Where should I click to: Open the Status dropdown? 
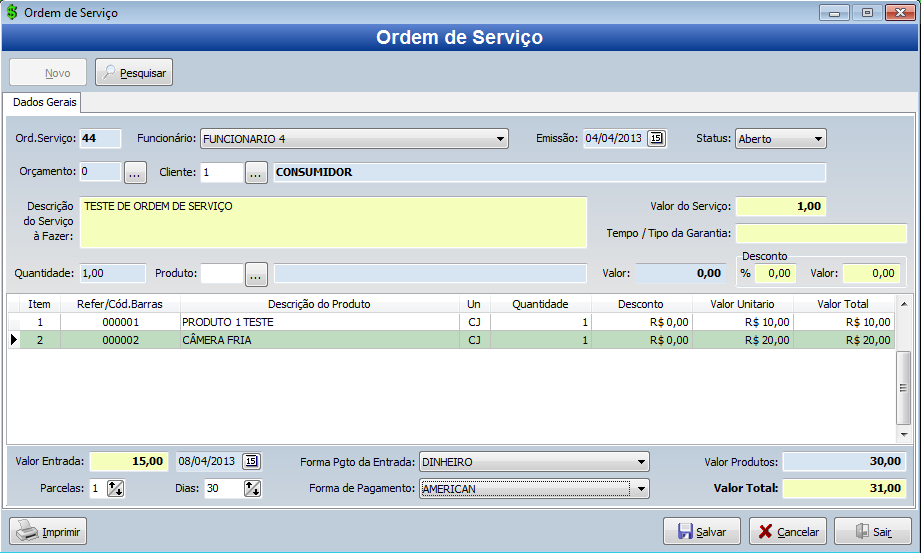[x=818, y=139]
